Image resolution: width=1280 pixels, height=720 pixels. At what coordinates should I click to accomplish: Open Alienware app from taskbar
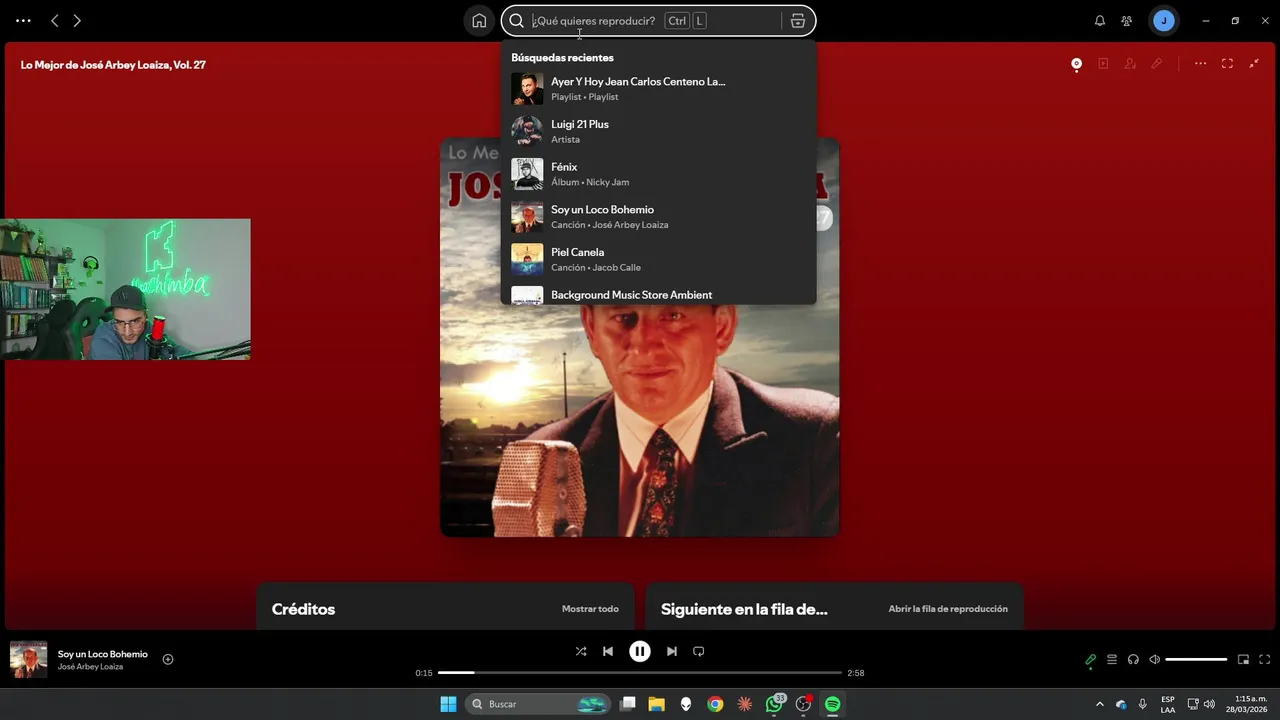(686, 704)
